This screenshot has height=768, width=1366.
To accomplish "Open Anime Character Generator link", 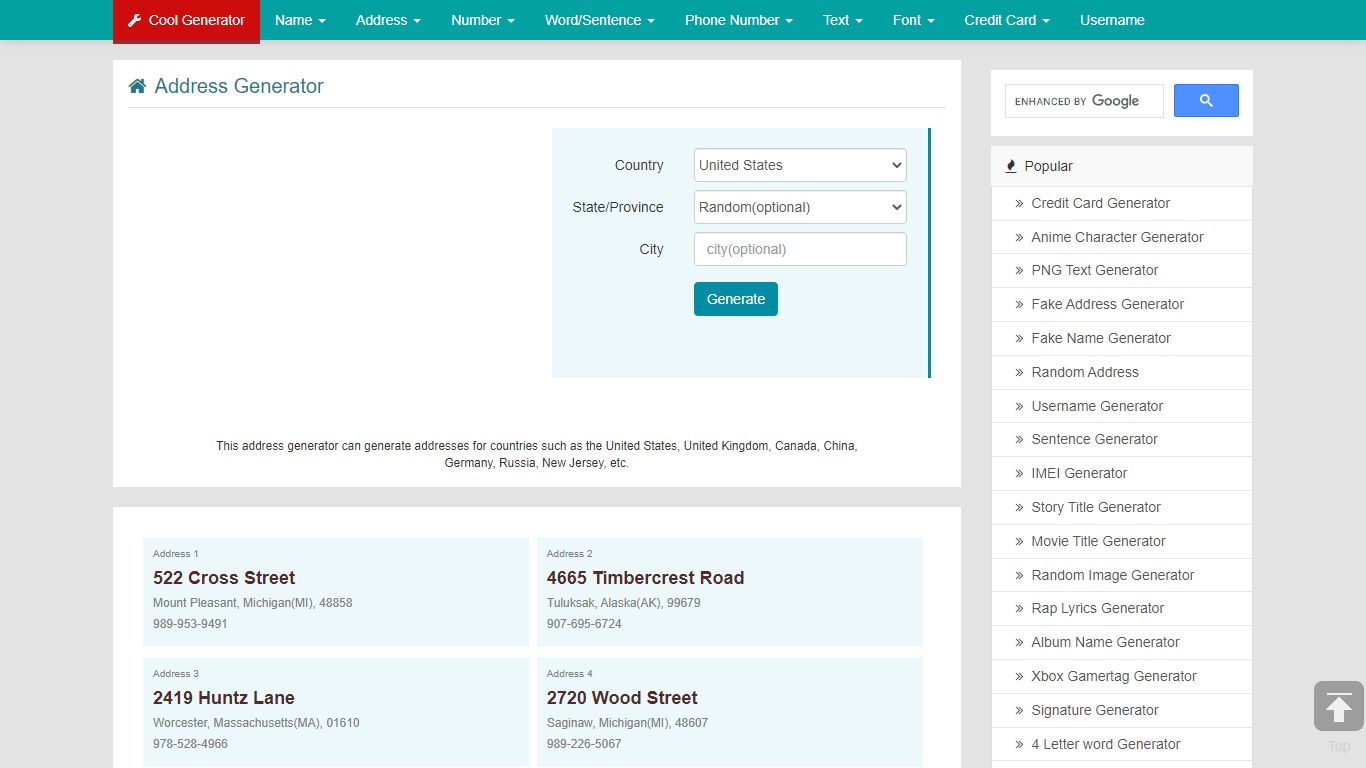I will (x=1117, y=237).
